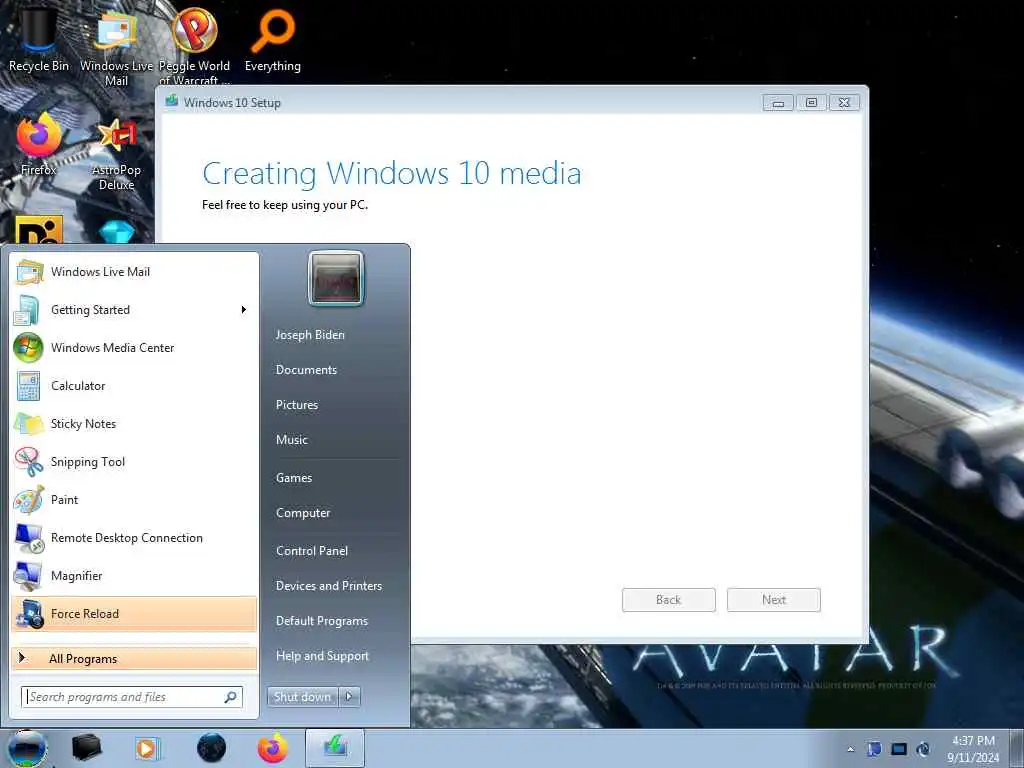Open the Paint program icon
The height and width of the screenshot is (768, 1024).
click(28, 500)
